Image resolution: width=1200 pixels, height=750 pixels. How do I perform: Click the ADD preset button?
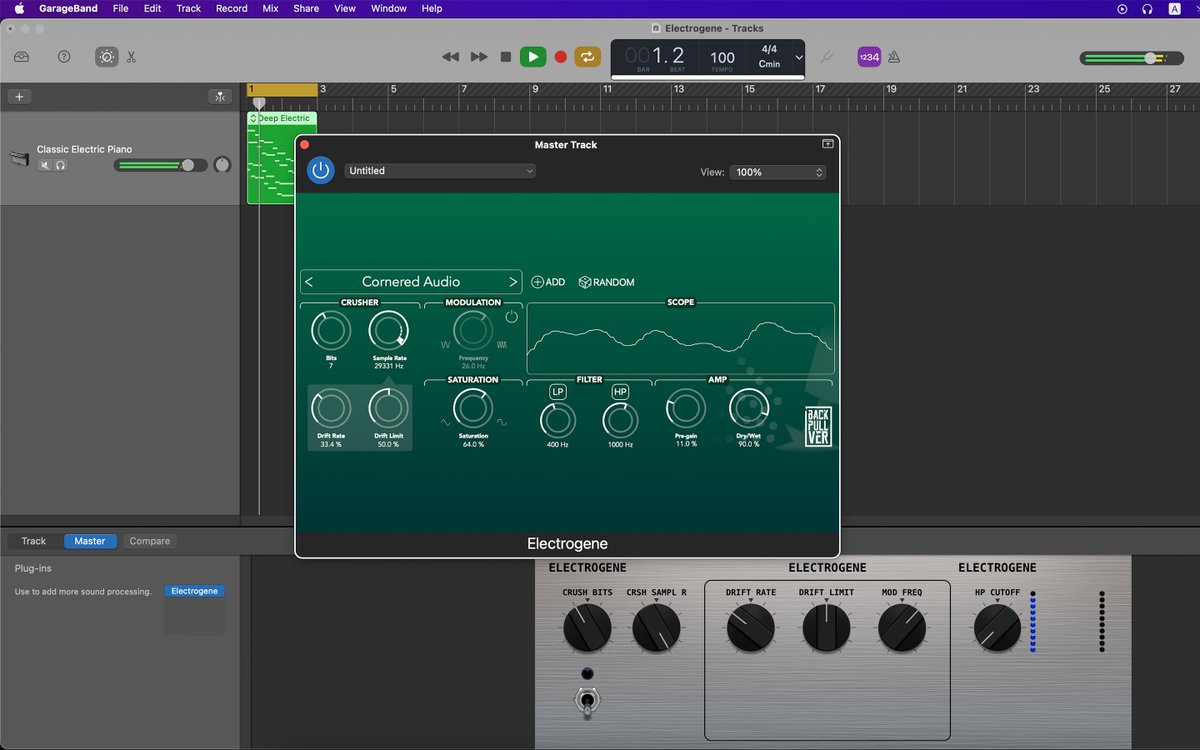[548, 282]
